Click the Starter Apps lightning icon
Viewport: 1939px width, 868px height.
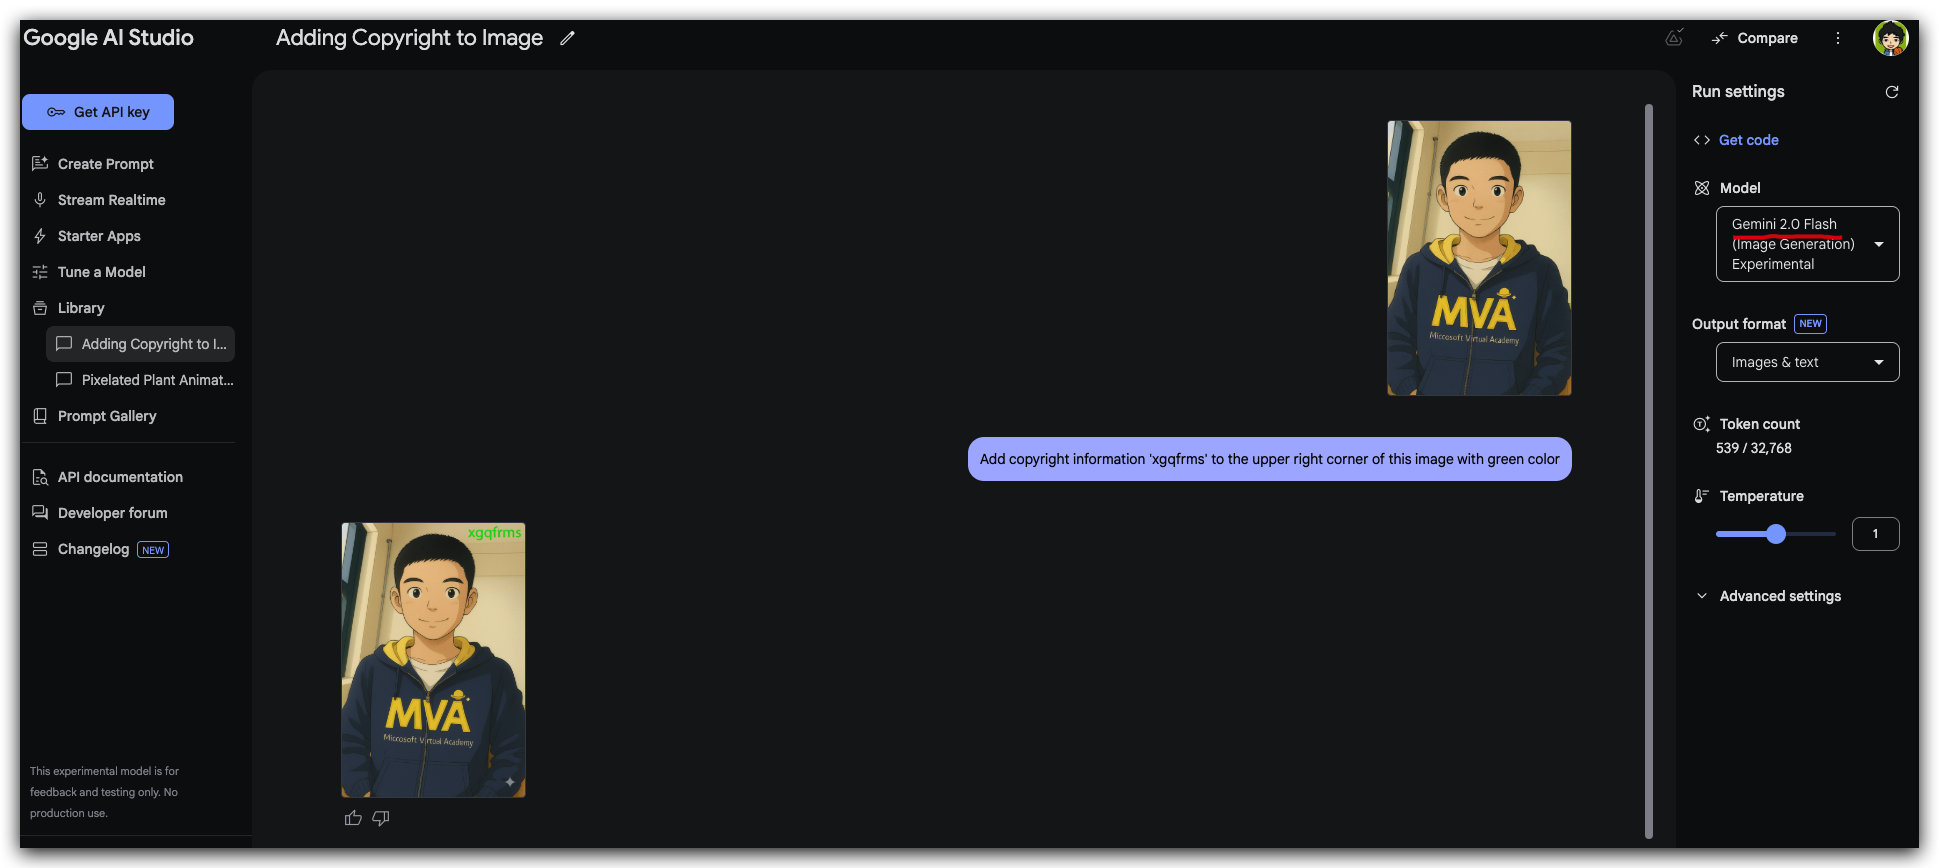pyautogui.click(x=40, y=236)
